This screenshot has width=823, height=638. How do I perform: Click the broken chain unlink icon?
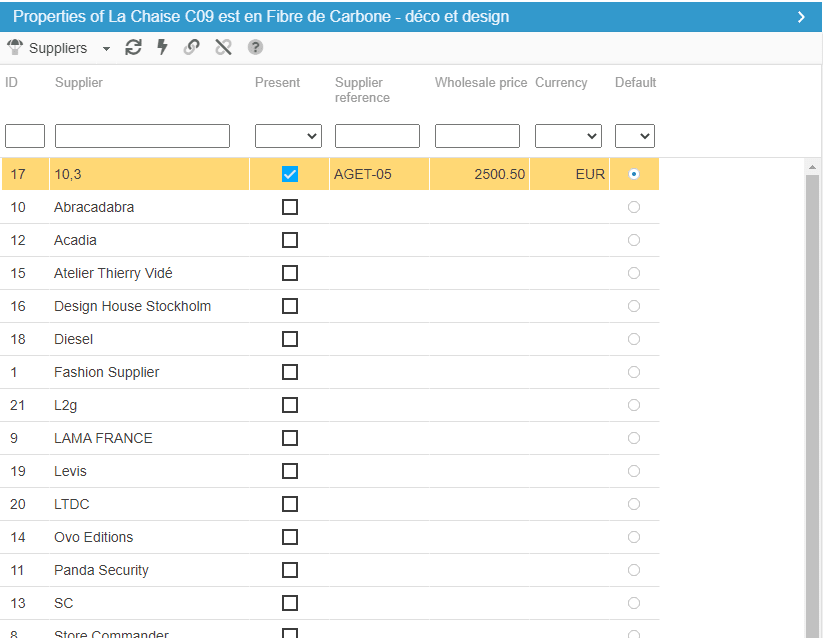tap(223, 48)
